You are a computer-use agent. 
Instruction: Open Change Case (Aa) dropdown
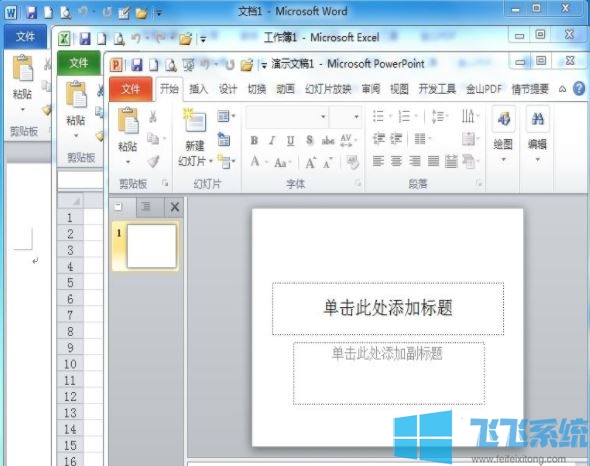pyautogui.click(x=283, y=163)
